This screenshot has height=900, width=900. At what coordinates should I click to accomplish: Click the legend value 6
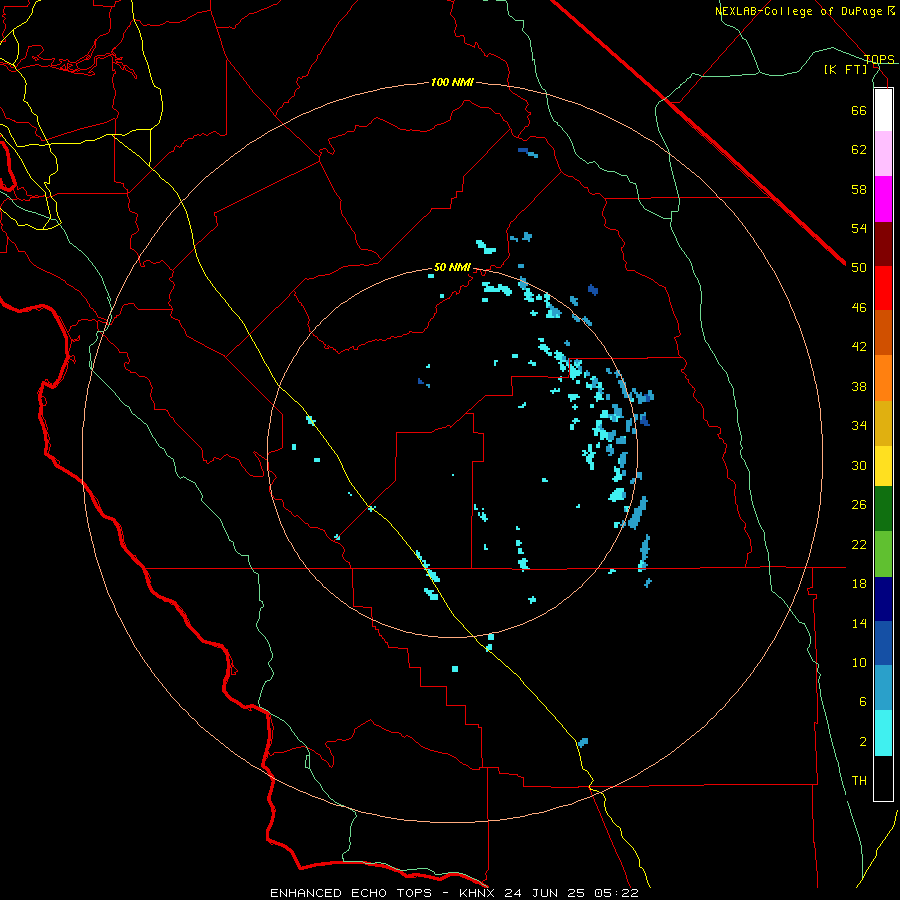[x=863, y=702]
